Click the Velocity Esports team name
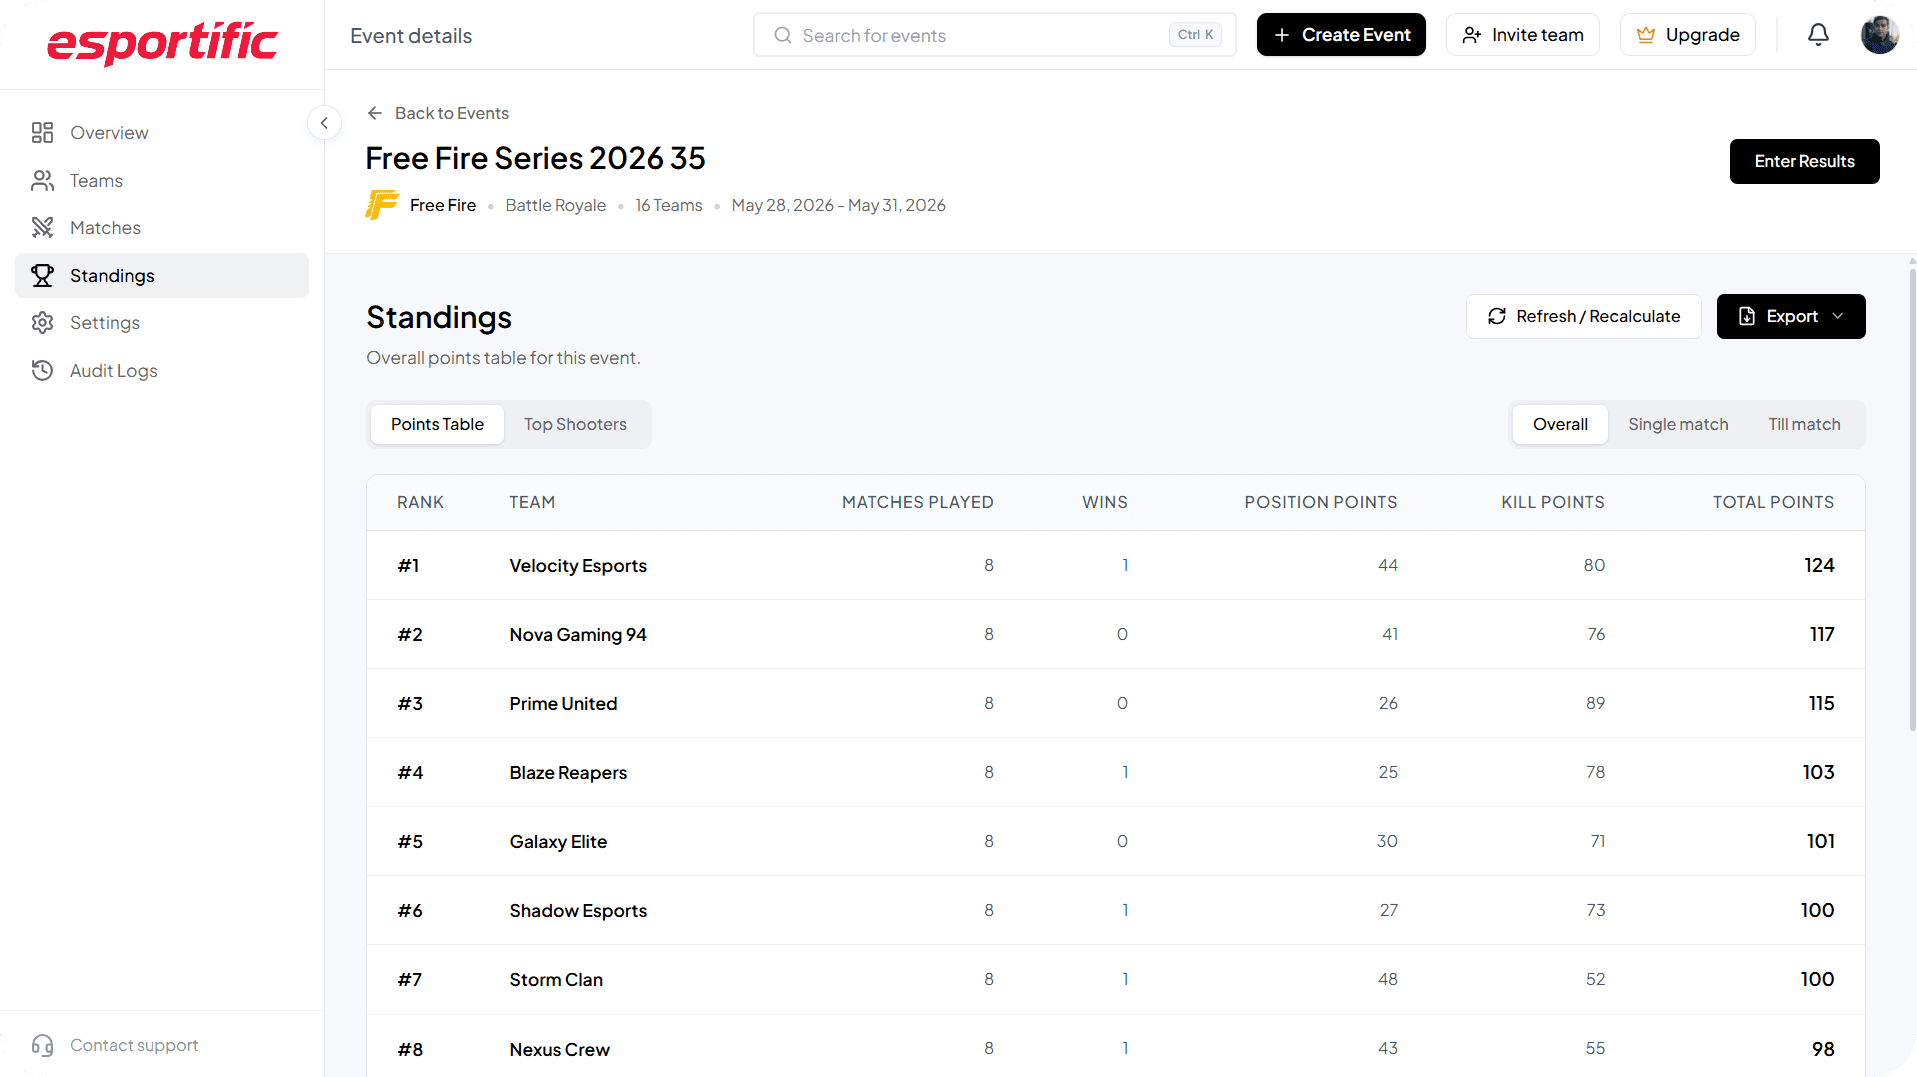The width and height of the screenshot is (1917, 1077). tap(578, 566)
